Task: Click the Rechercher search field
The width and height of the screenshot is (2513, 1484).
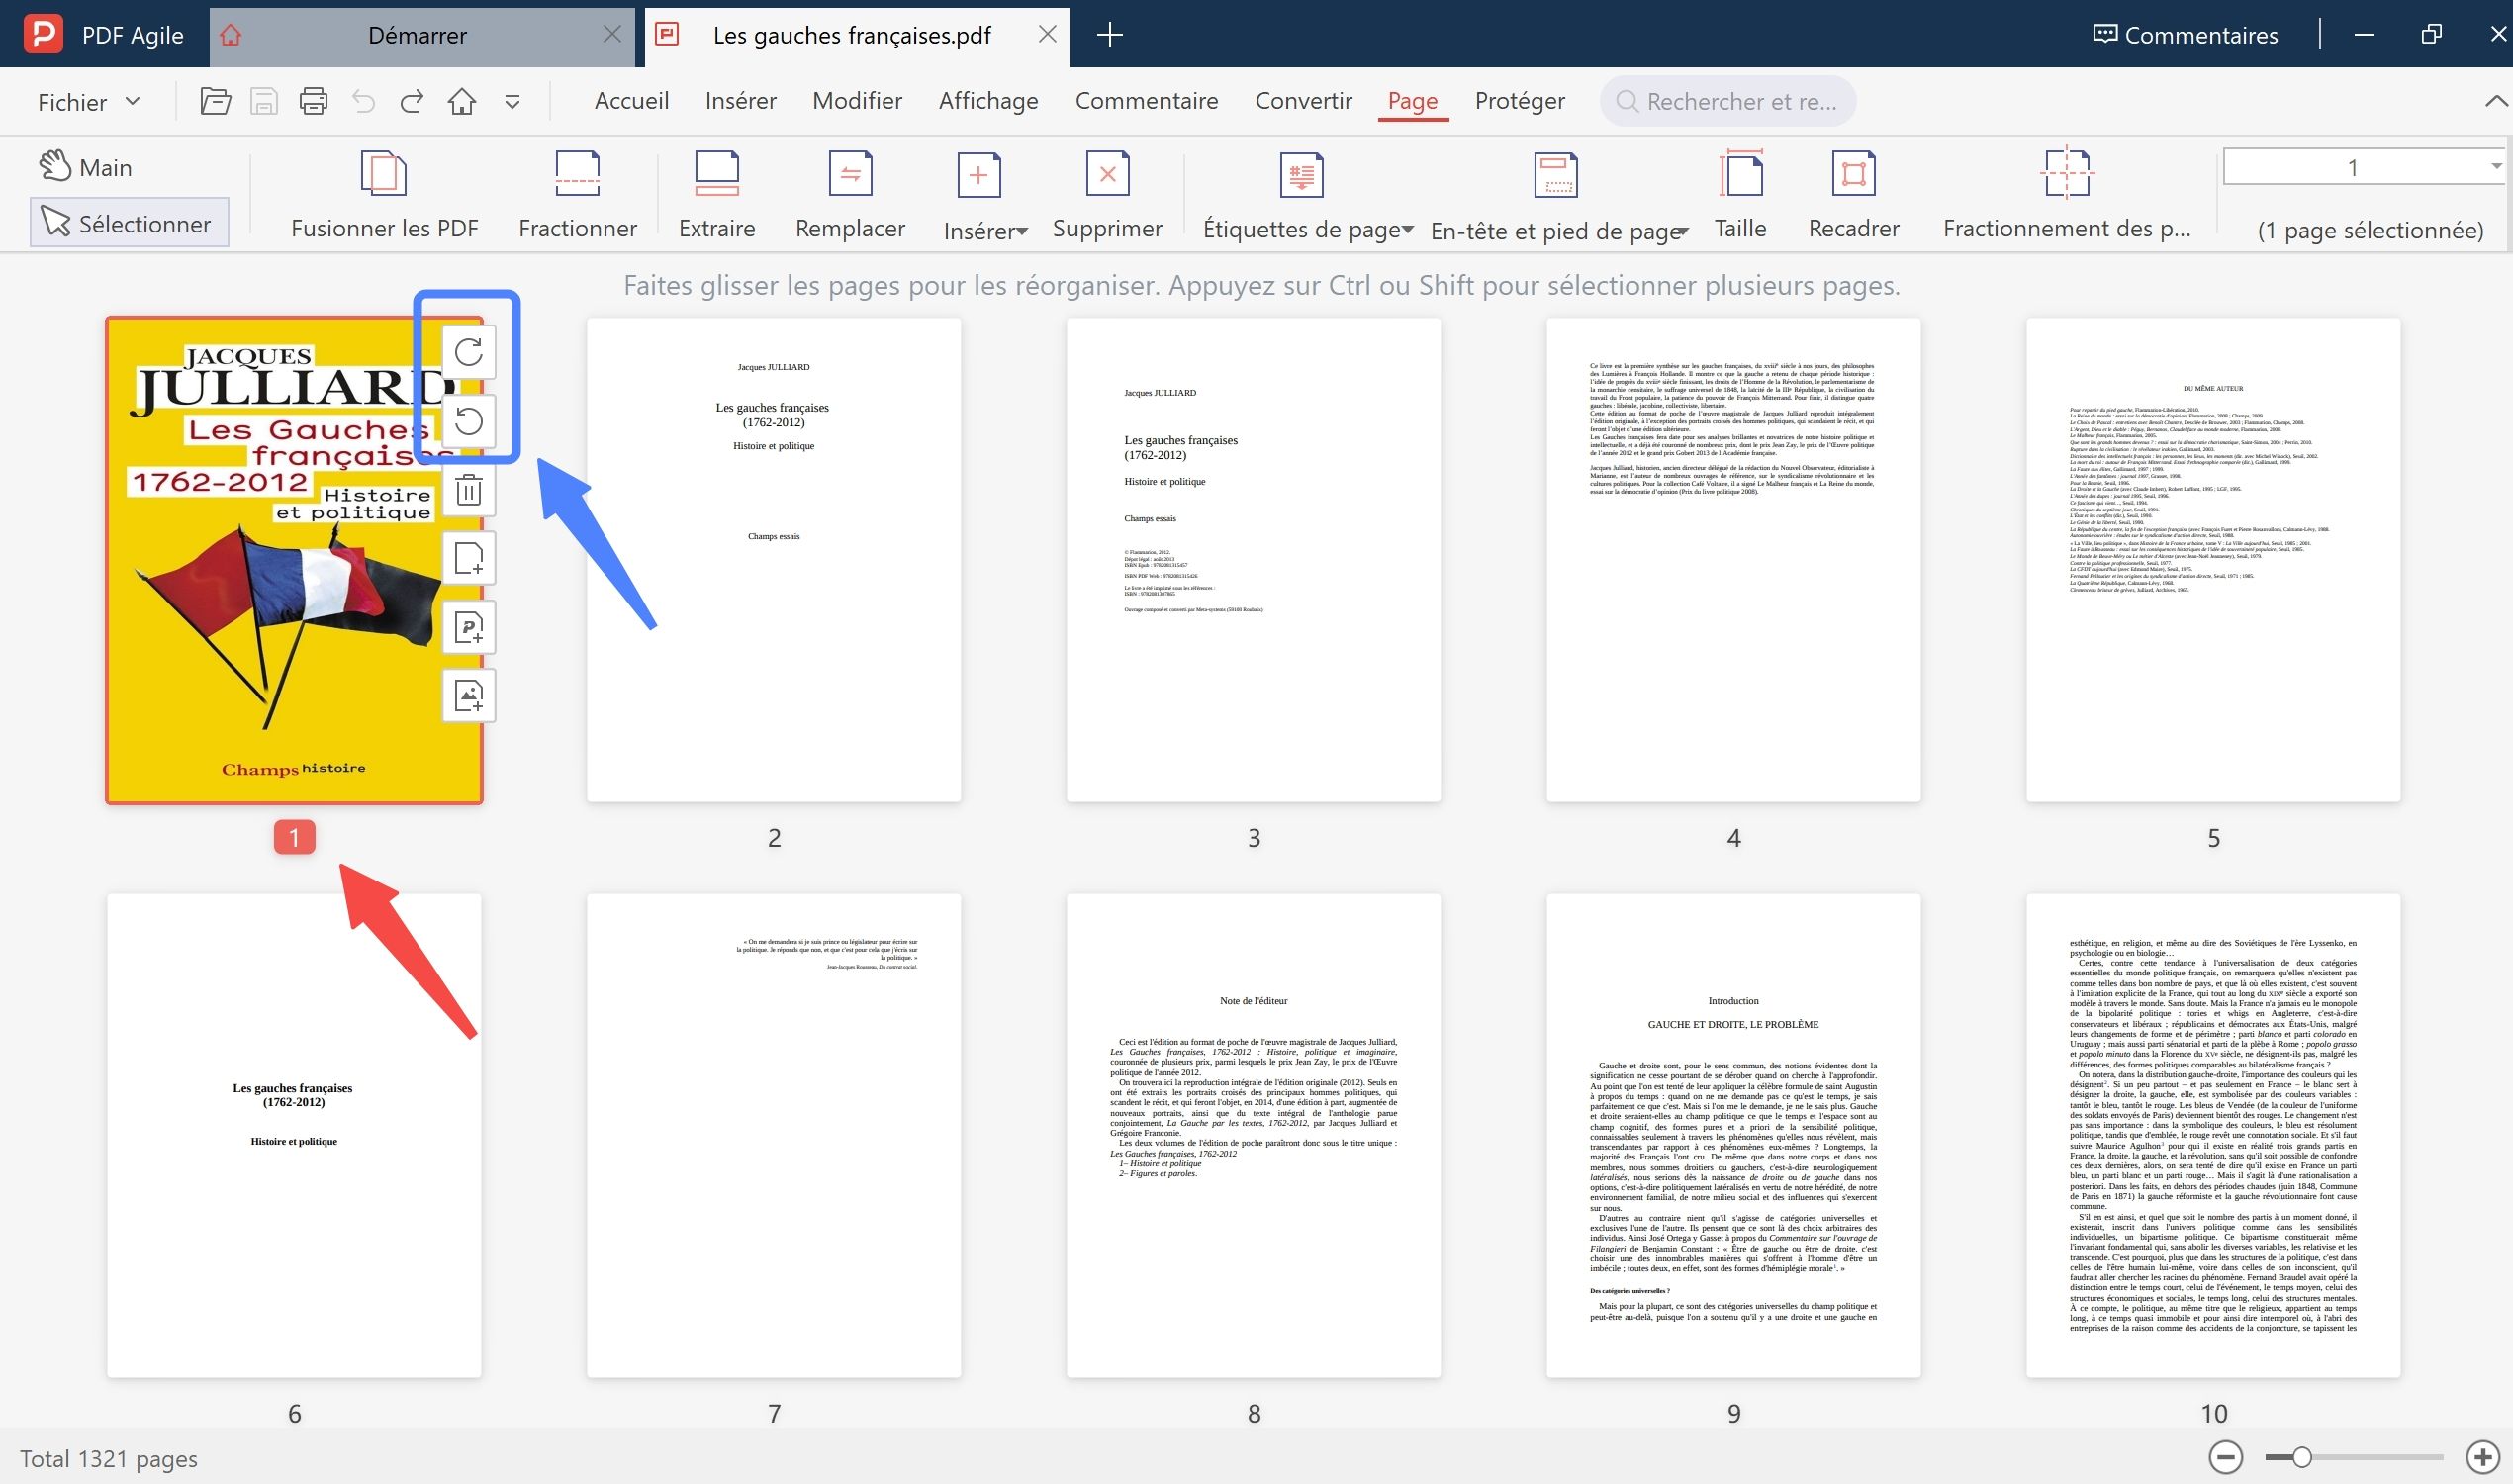Action: pyautogui.click(x=1728, y=102)
